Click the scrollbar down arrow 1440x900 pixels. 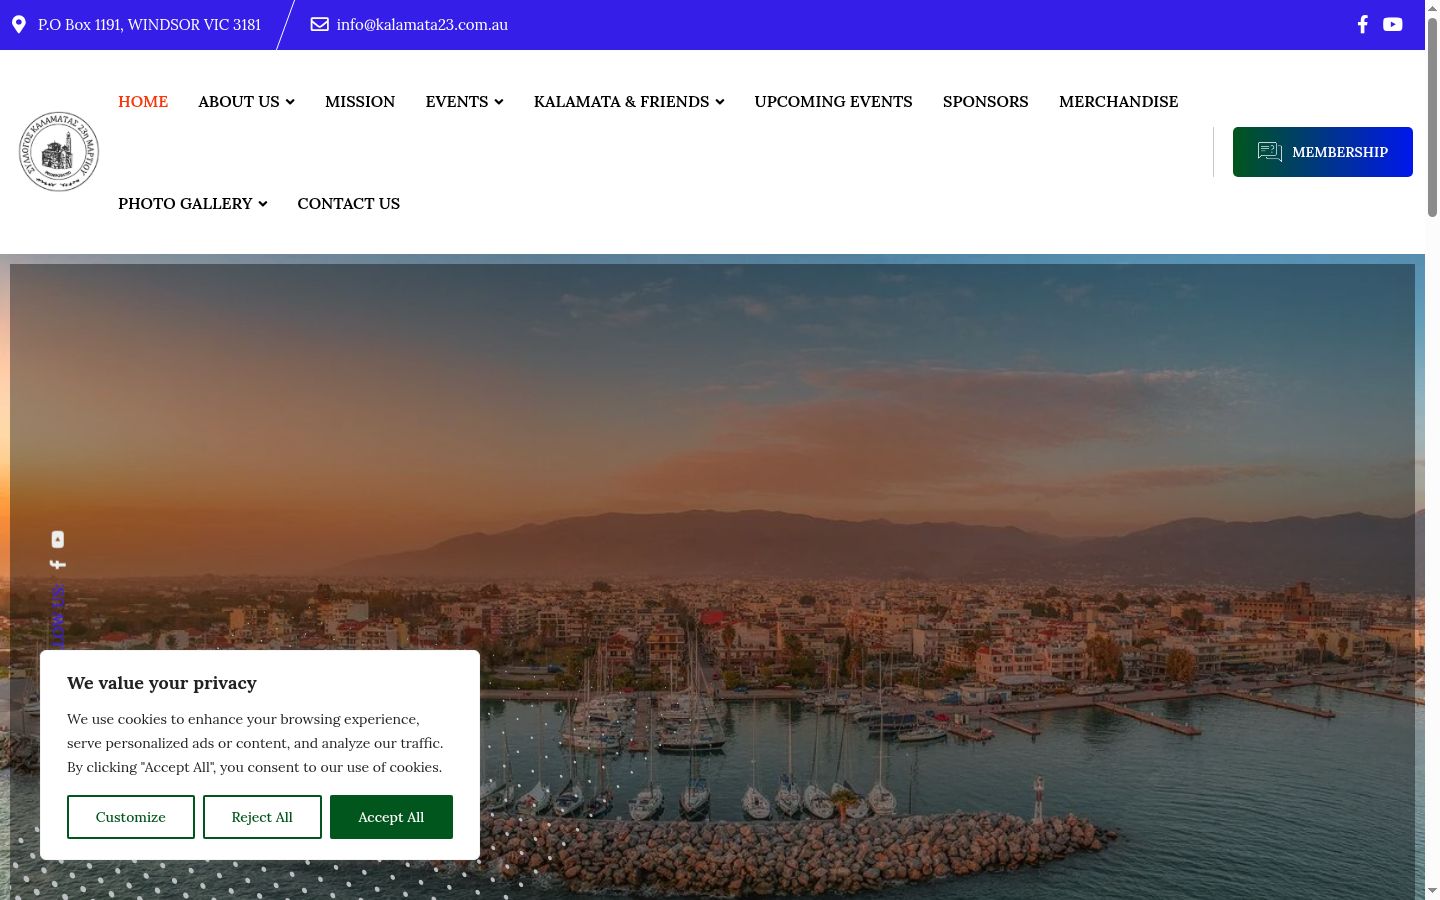pos(1432,891)
